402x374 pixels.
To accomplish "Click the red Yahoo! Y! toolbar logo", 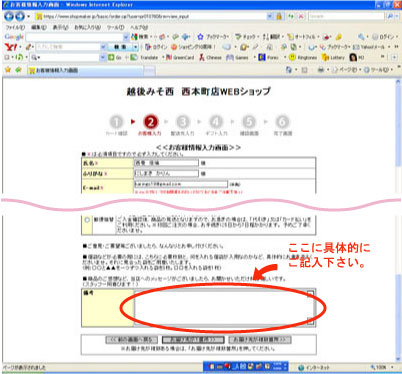I will [11, 47].
